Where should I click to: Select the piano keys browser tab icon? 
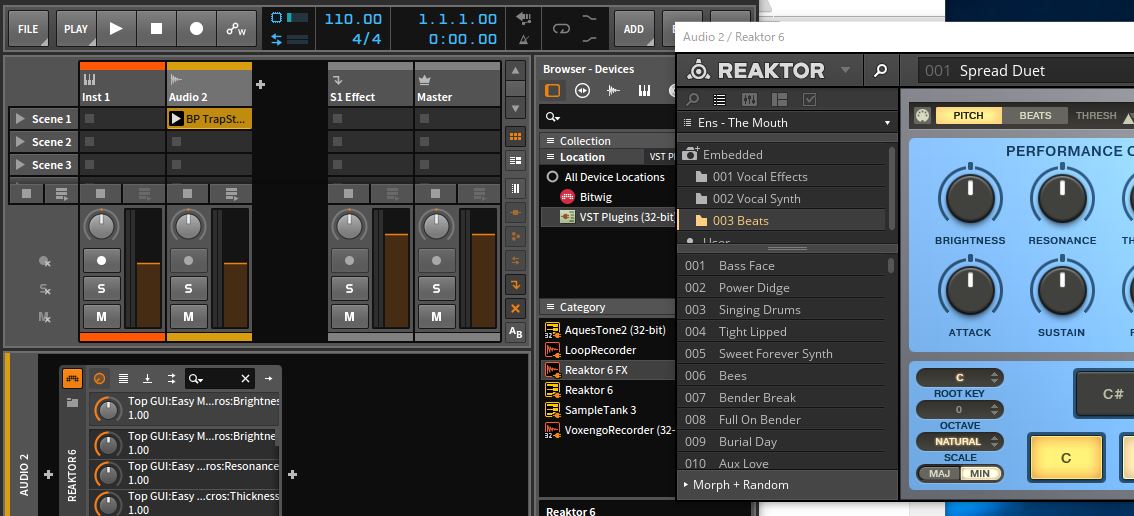644,90
